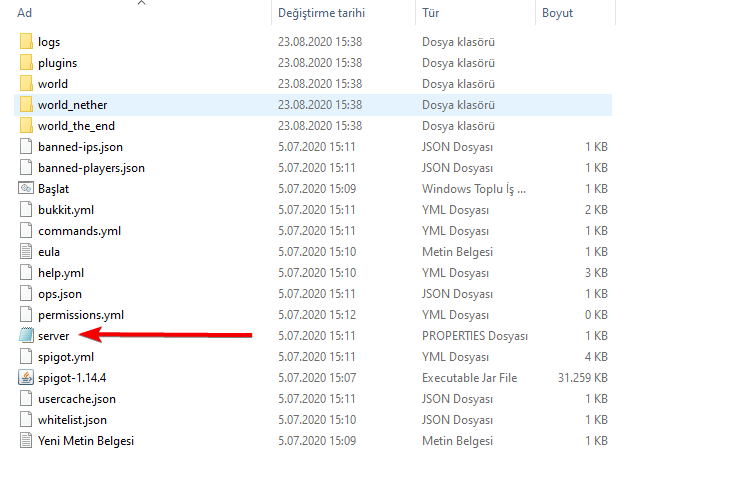This screenshot has width=754, height=482.
Task: Select the file name "server"
Action: 53,336
